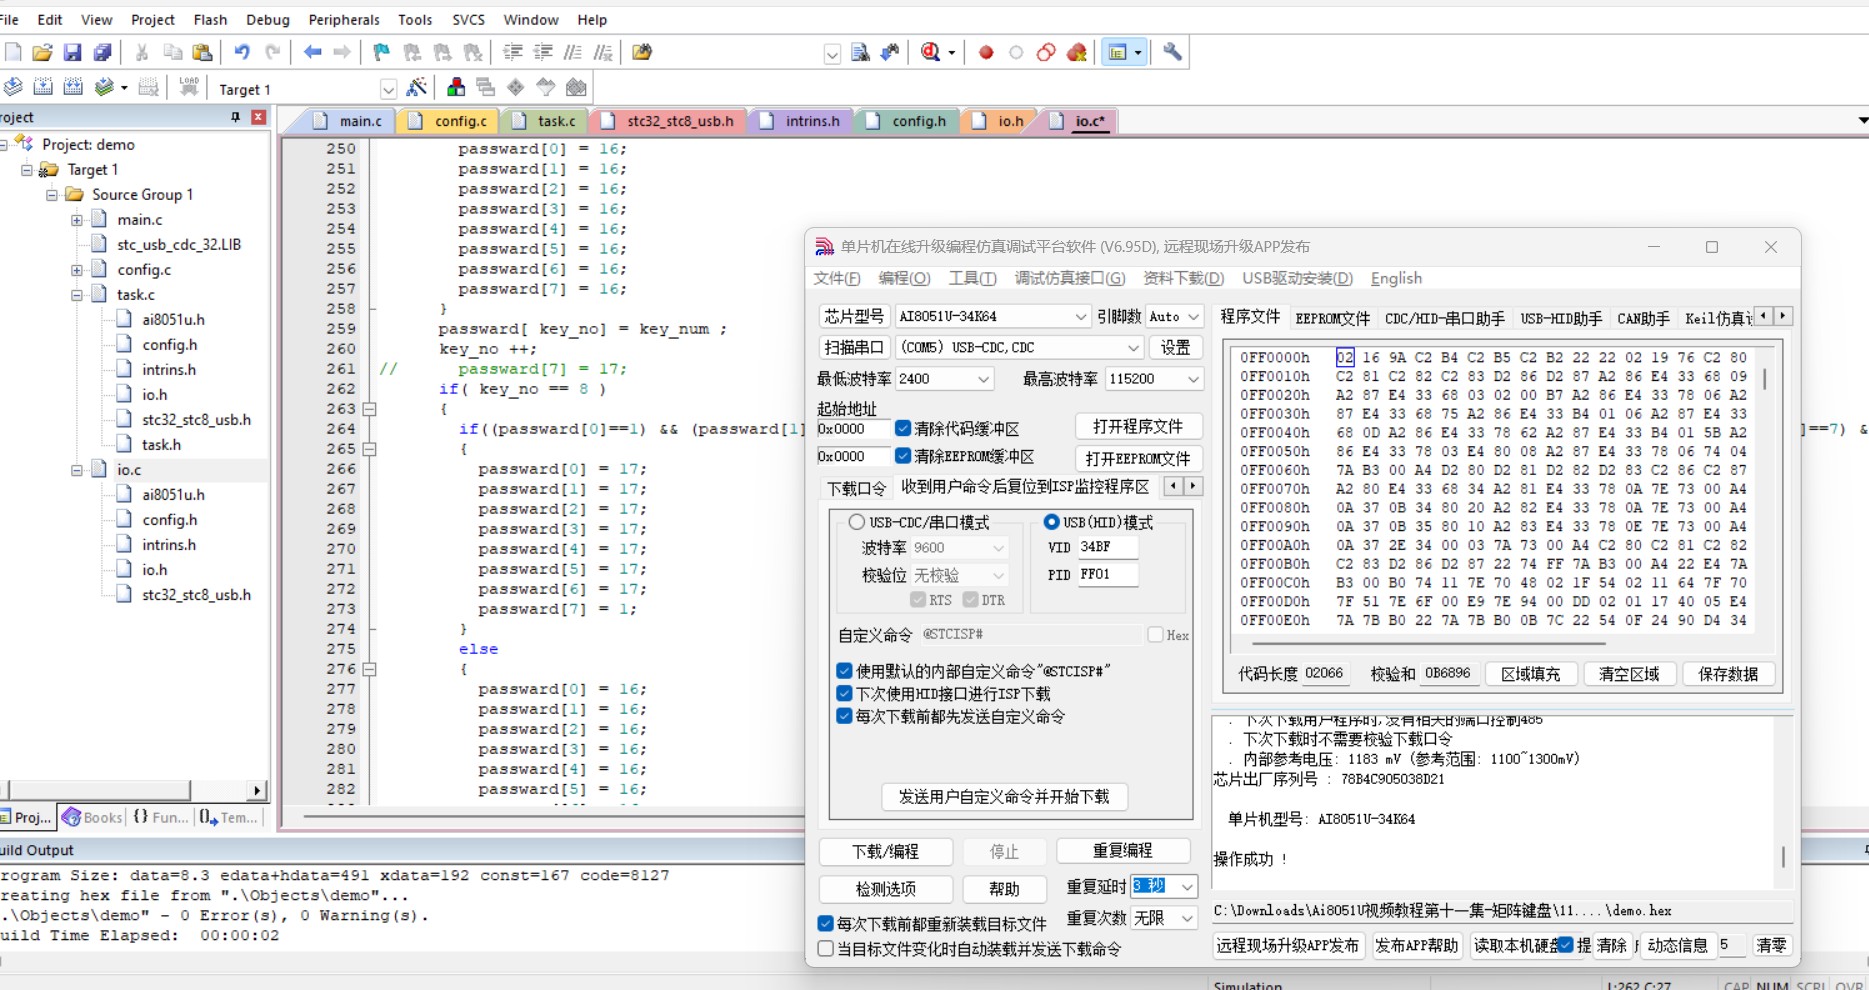
Task: Toggle 下次使用HID接口进行ISP下载 checkbox
Action: click(844, 693)
